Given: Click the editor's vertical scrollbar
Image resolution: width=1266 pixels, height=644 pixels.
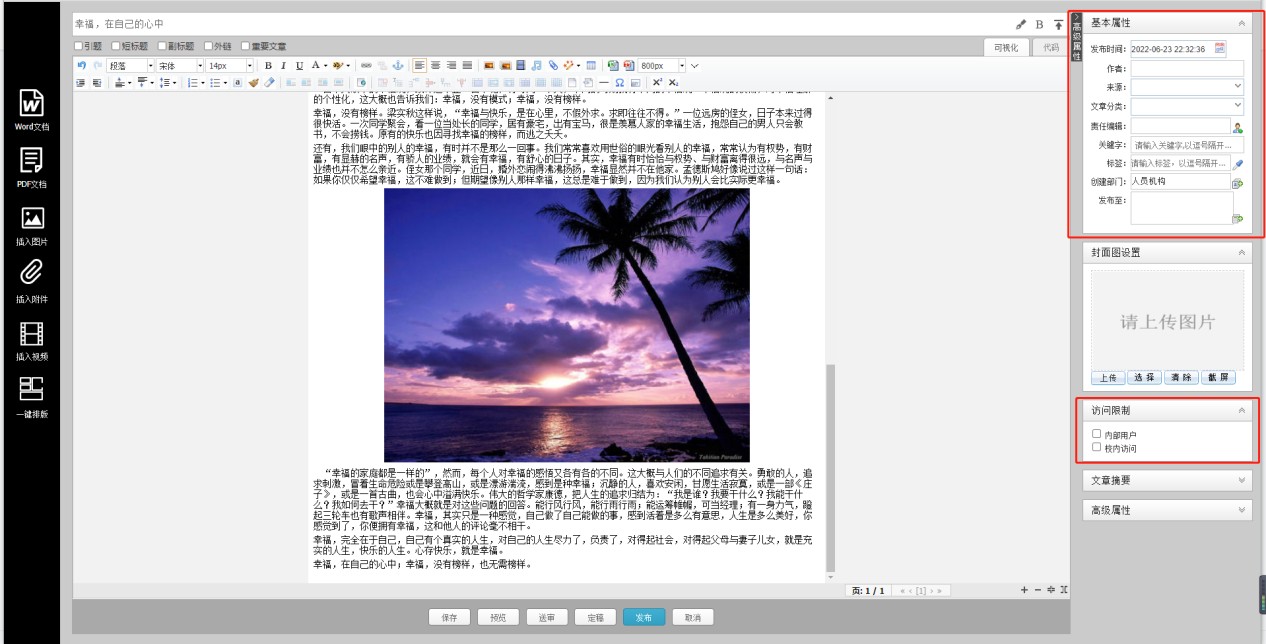Looking at the screenshot, I should coord(829,467).
